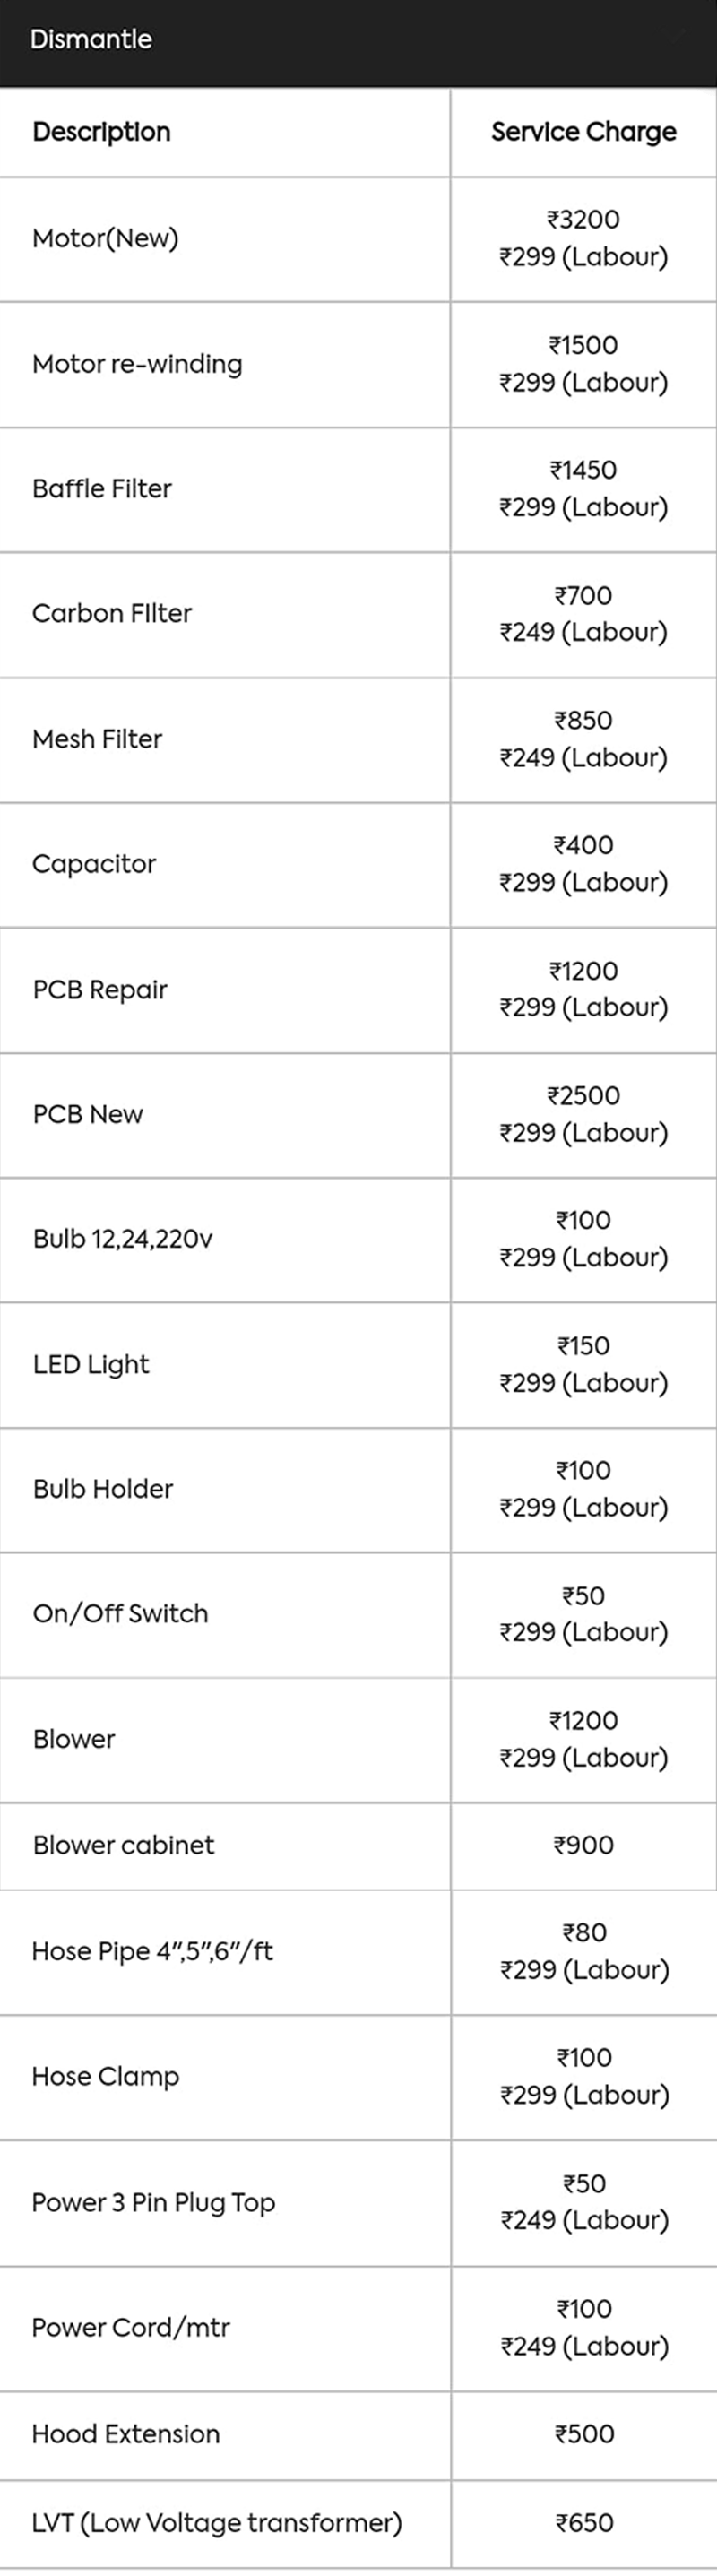
Task: Click the Service Charge column header
Action: click(x=583, y=132)
